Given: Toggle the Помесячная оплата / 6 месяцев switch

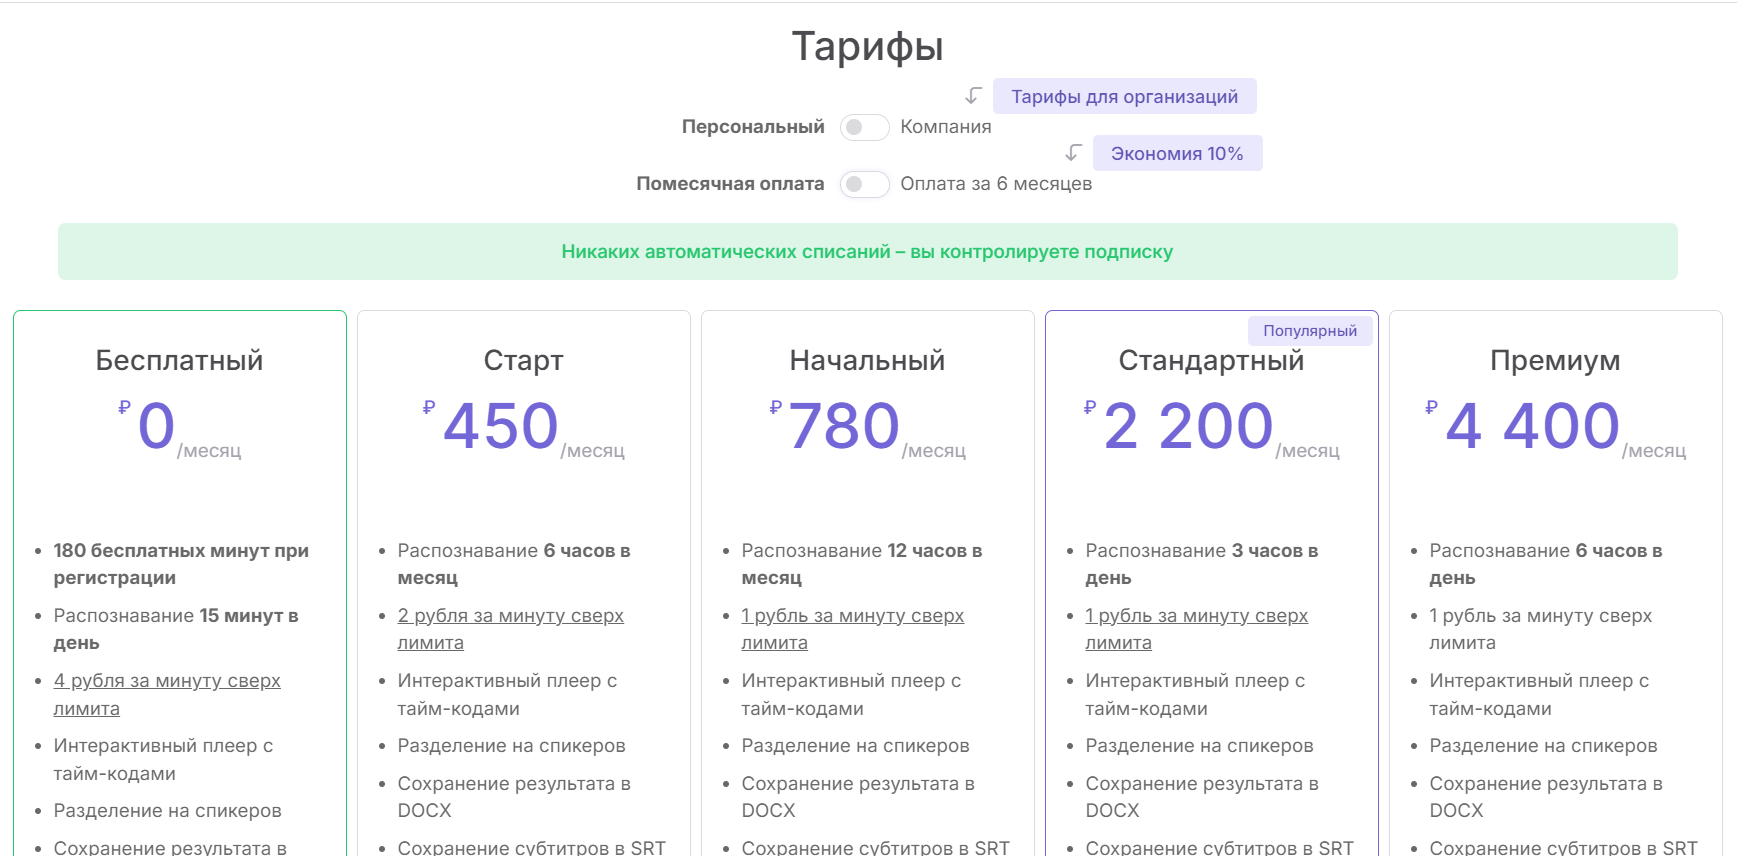Looking at the screenshot, I should click(x=864, y=184).
